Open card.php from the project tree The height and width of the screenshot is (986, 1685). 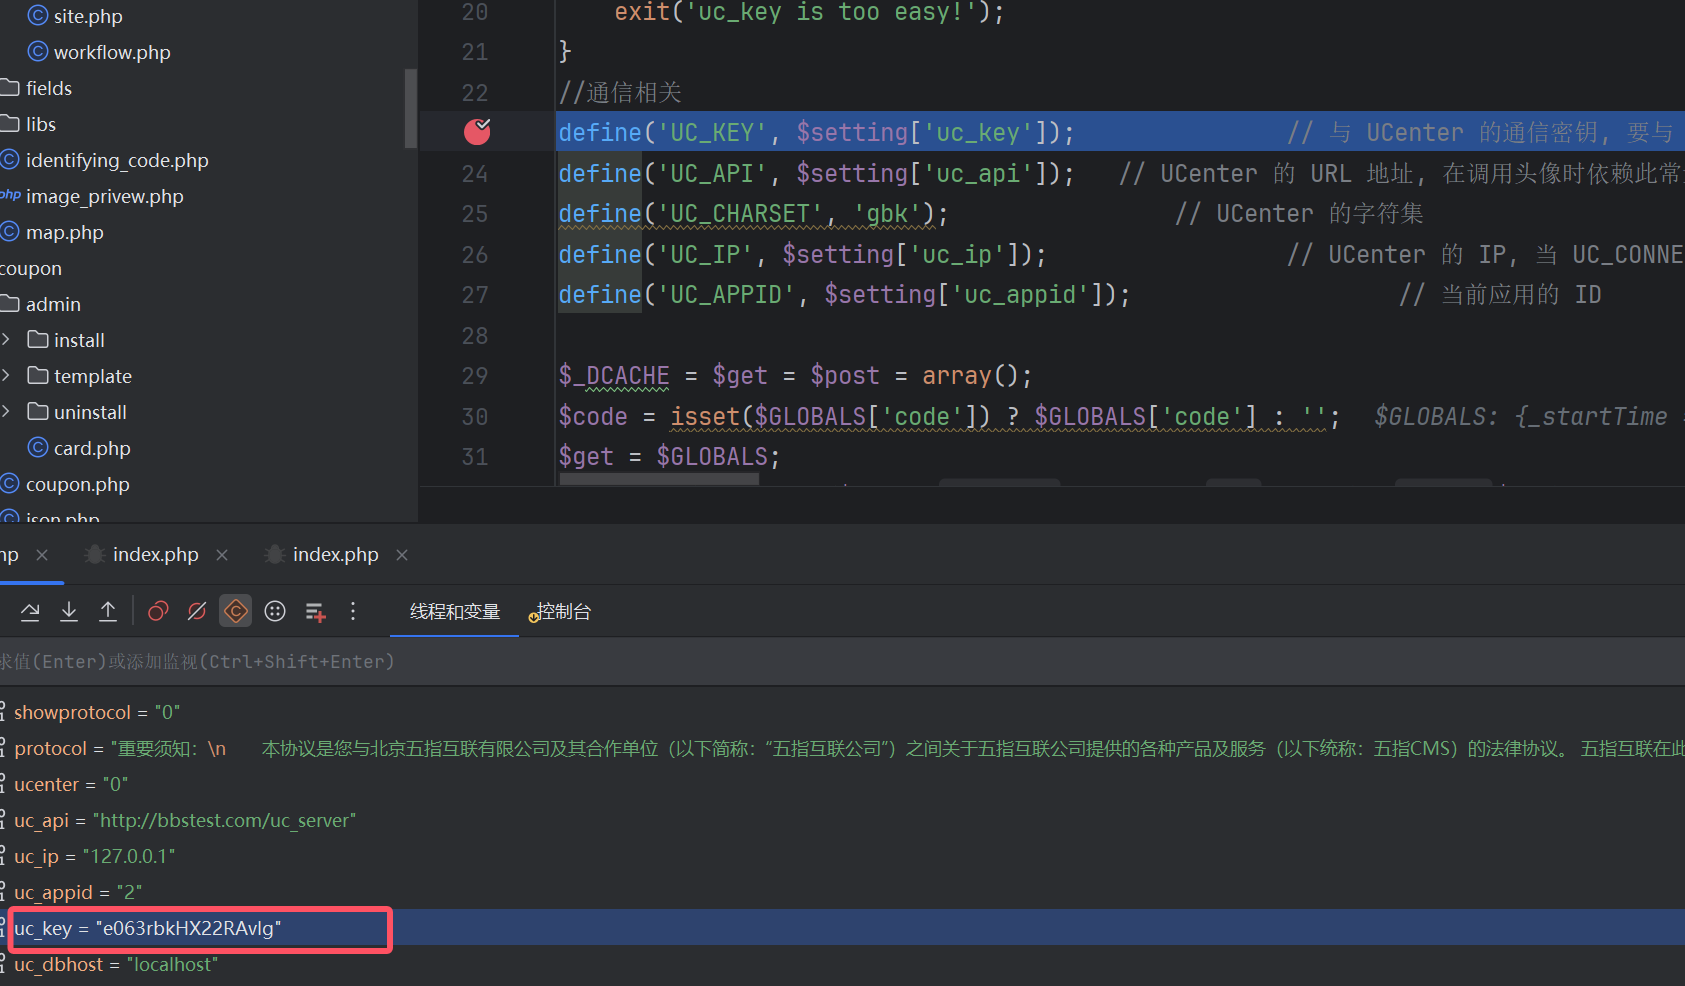92,448
